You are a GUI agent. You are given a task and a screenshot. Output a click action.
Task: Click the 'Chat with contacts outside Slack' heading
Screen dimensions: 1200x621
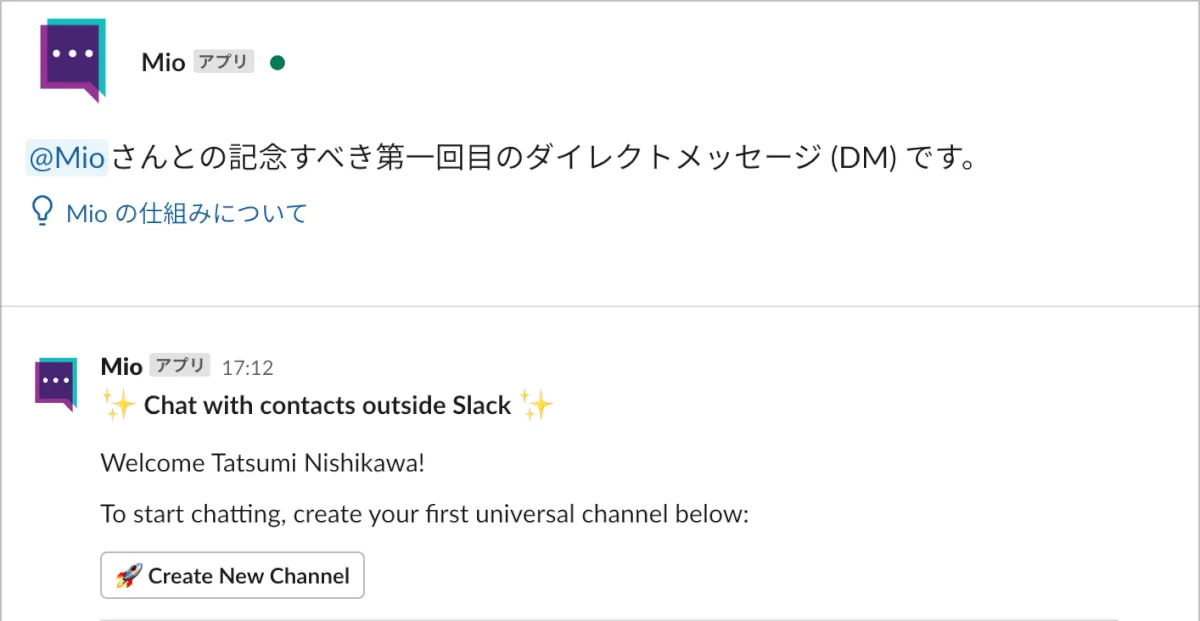click(x=328, y=405)
